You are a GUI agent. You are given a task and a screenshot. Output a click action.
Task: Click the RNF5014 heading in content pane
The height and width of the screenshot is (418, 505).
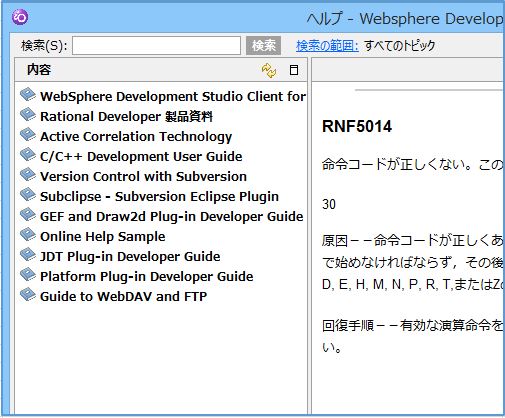point(357,126)
